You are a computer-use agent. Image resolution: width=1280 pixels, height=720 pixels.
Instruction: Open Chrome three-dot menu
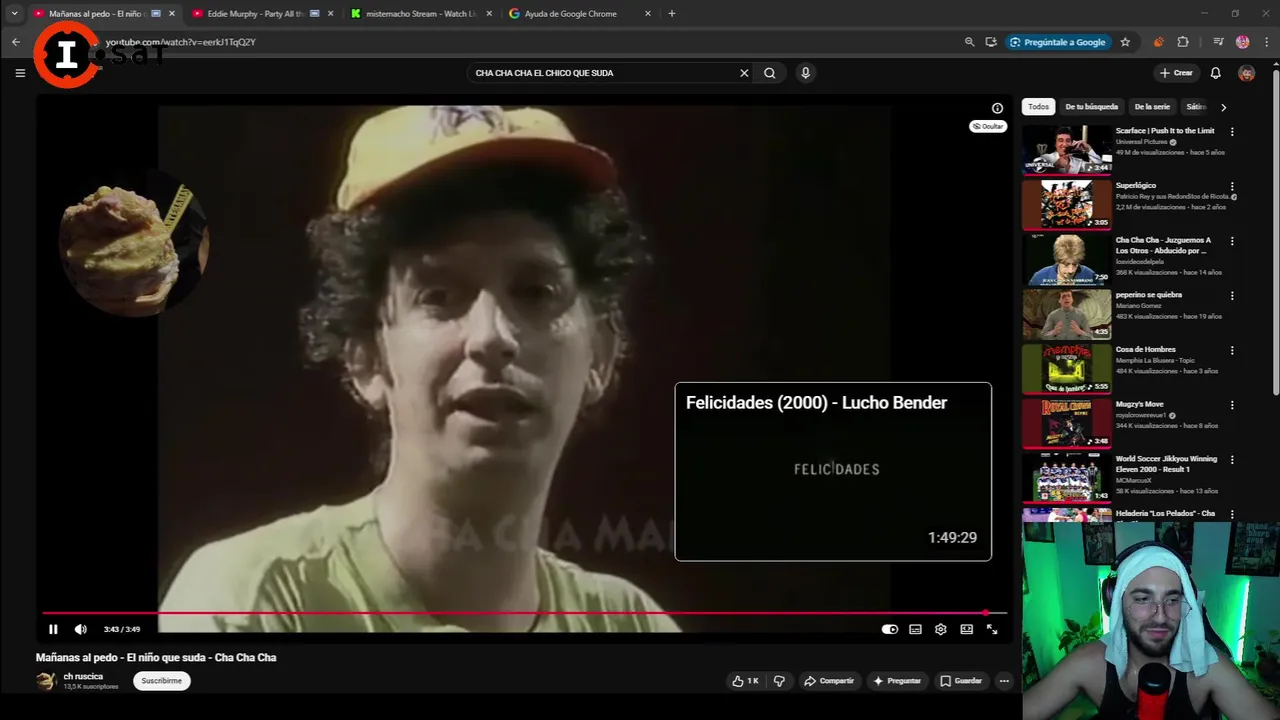click(x=1266, y=42)
